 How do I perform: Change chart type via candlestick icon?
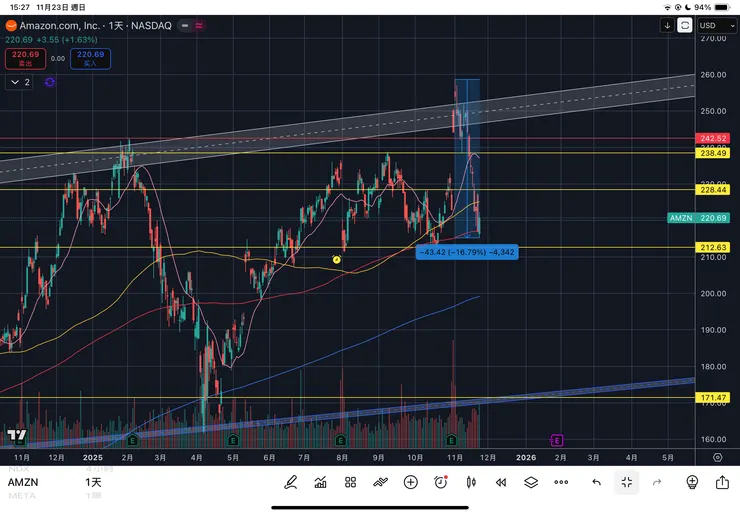471,482
